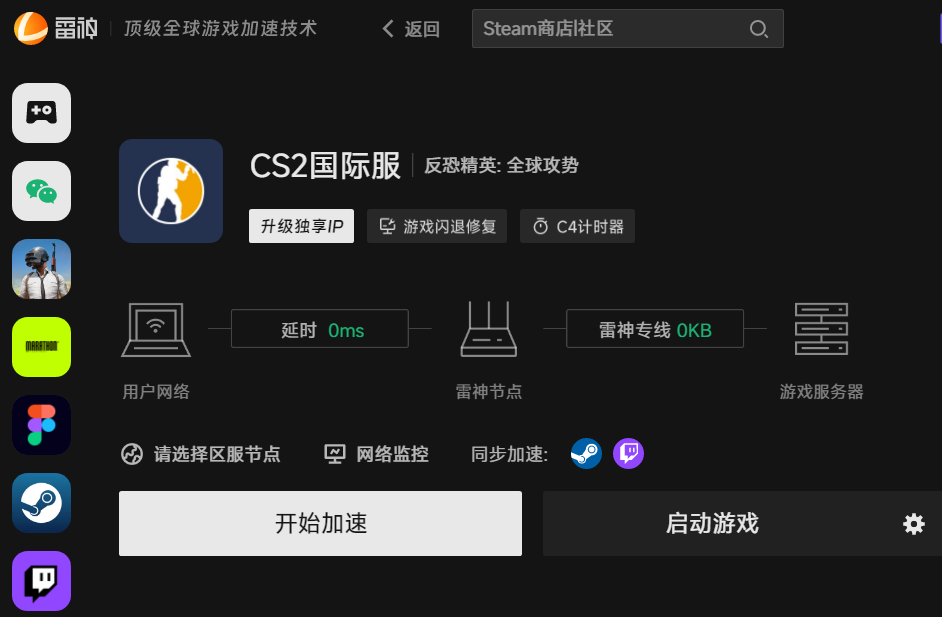Select the Figma icon in the sidebar
942x617 pixels.
tap(41, 425)
